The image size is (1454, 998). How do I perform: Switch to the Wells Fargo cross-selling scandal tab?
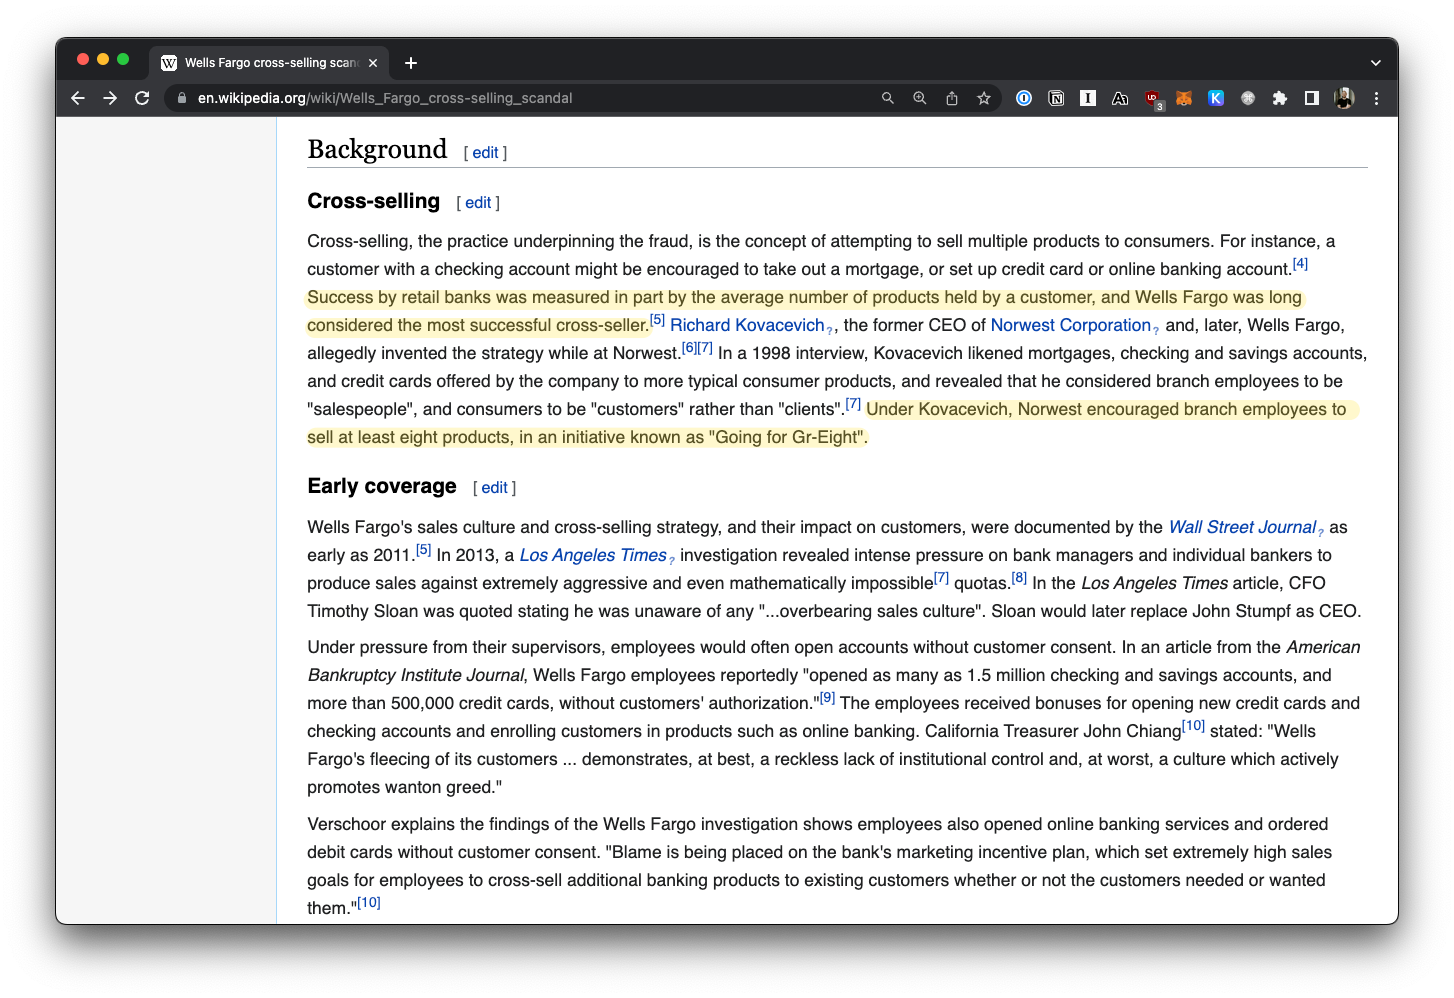[265, 62]
